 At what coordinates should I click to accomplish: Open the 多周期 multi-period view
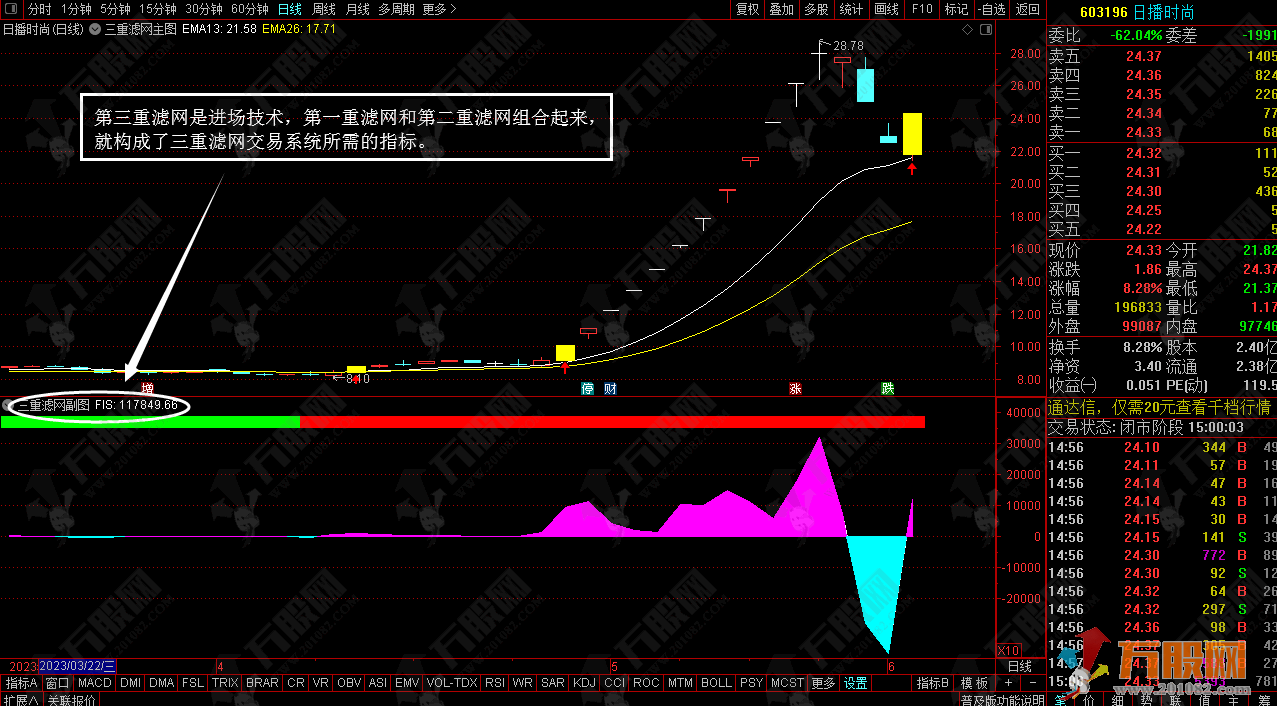tap(396, 9)
